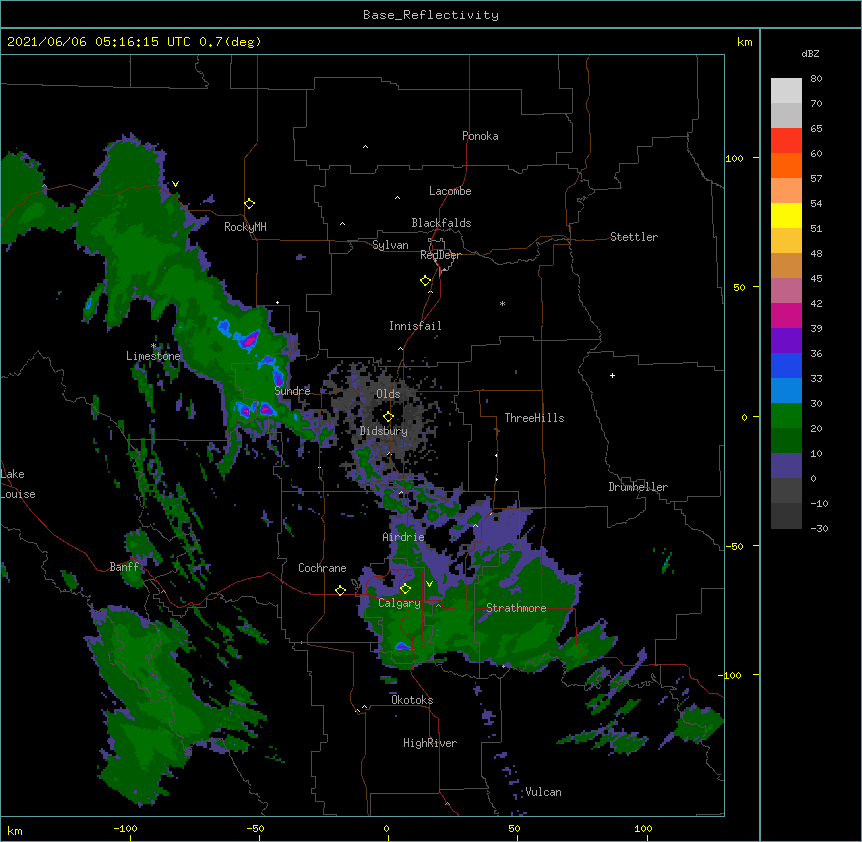The height and width of the screenshot is (842, 862).
Task: Select the Okotoks label
Action: 412,700
